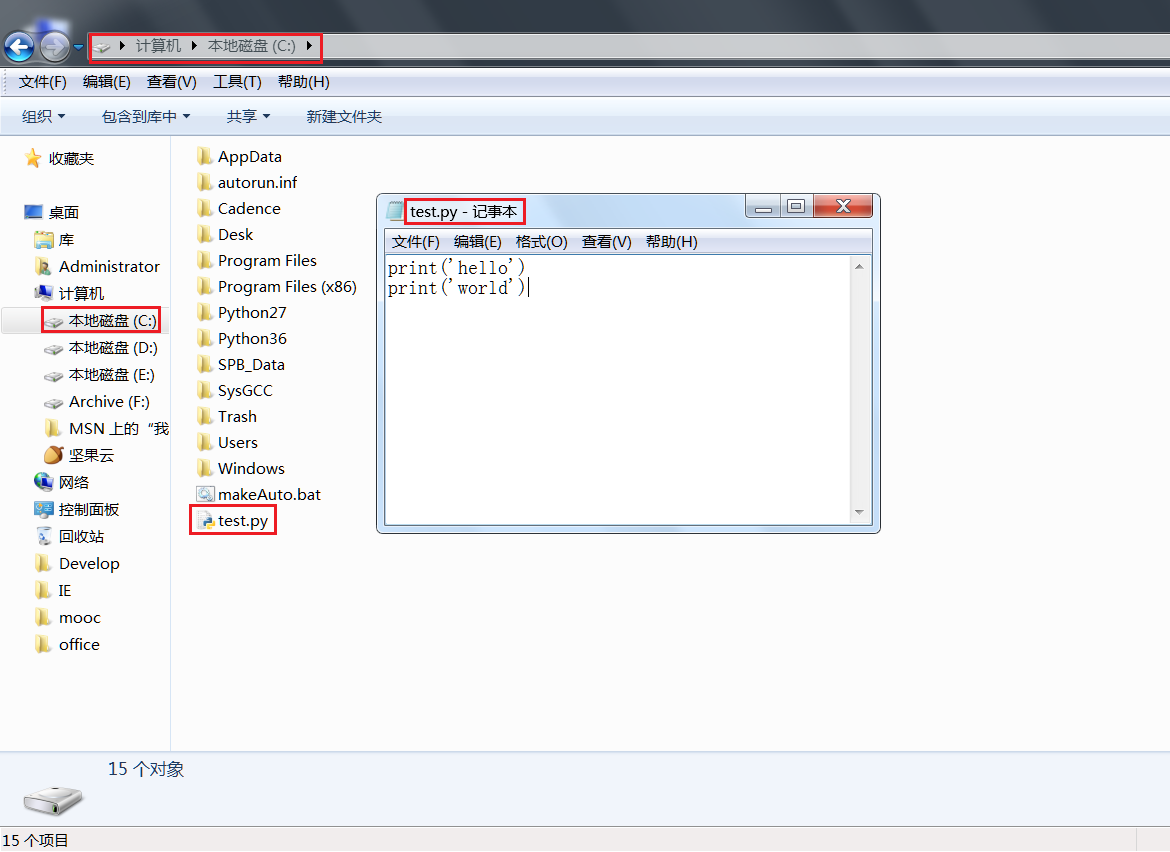
Task: Click the Notepad scrollbar down arrow
Action: click(859, 513)
